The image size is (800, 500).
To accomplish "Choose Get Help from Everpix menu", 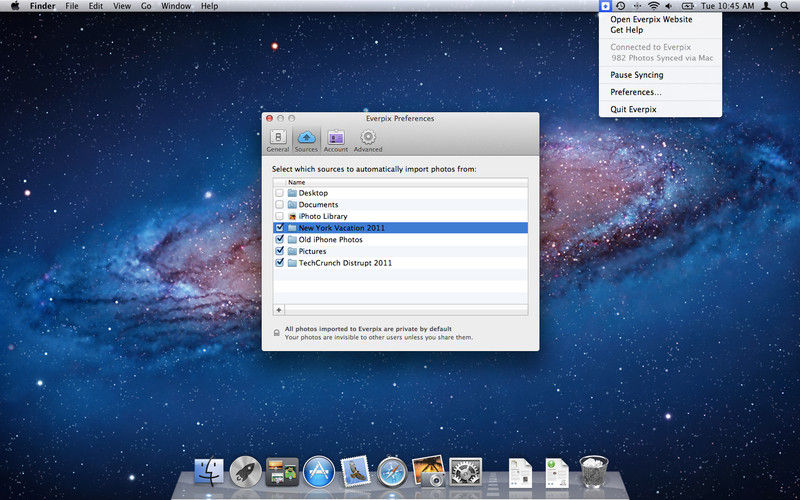I will coord(627,30).
